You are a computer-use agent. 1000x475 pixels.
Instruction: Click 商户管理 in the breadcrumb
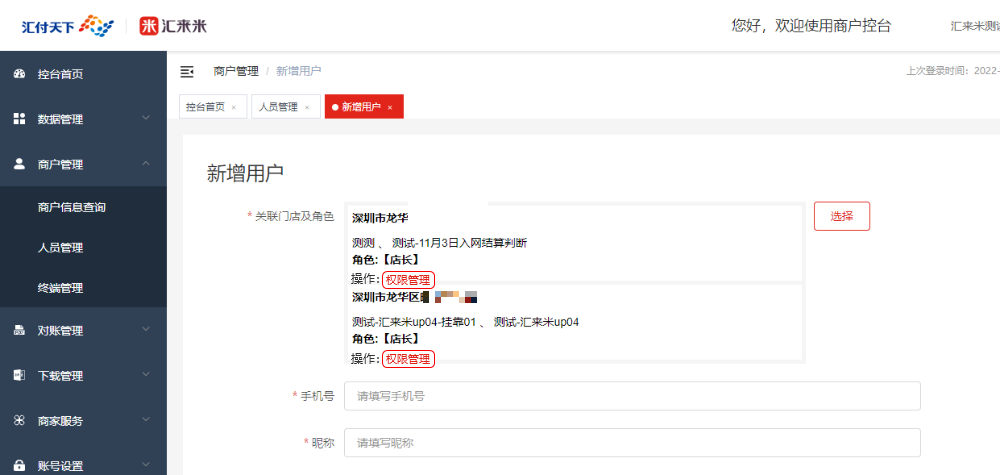pyautogui.click(x=236, y=71)
